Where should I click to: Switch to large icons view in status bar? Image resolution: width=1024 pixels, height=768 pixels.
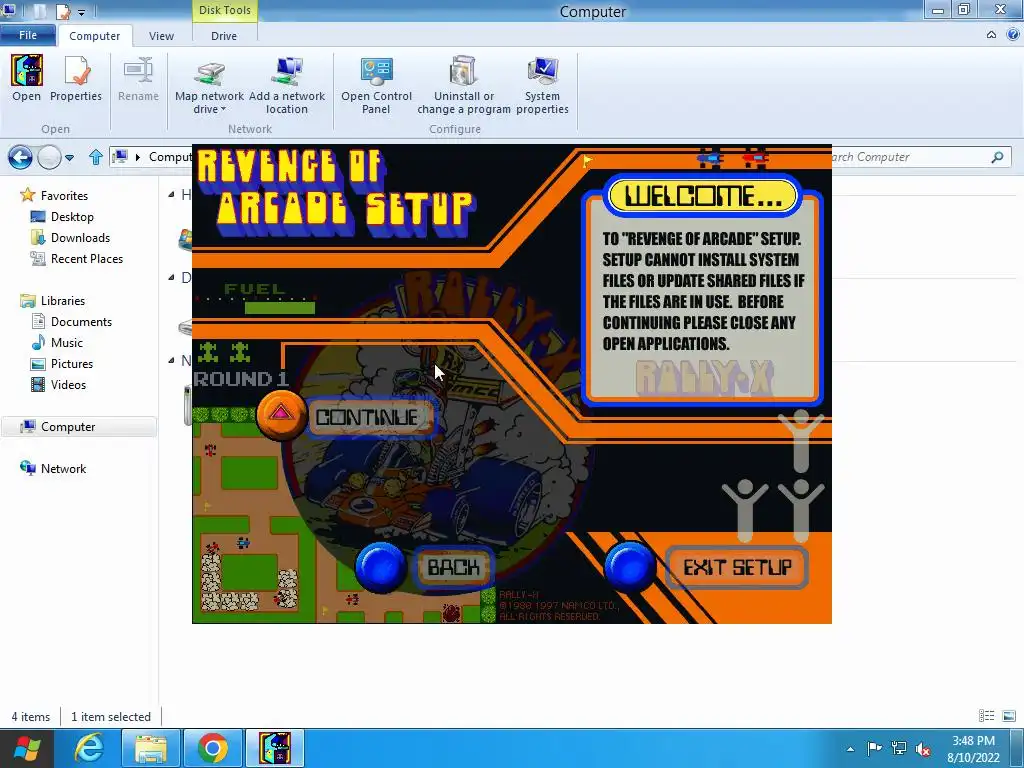point(1008,716)
